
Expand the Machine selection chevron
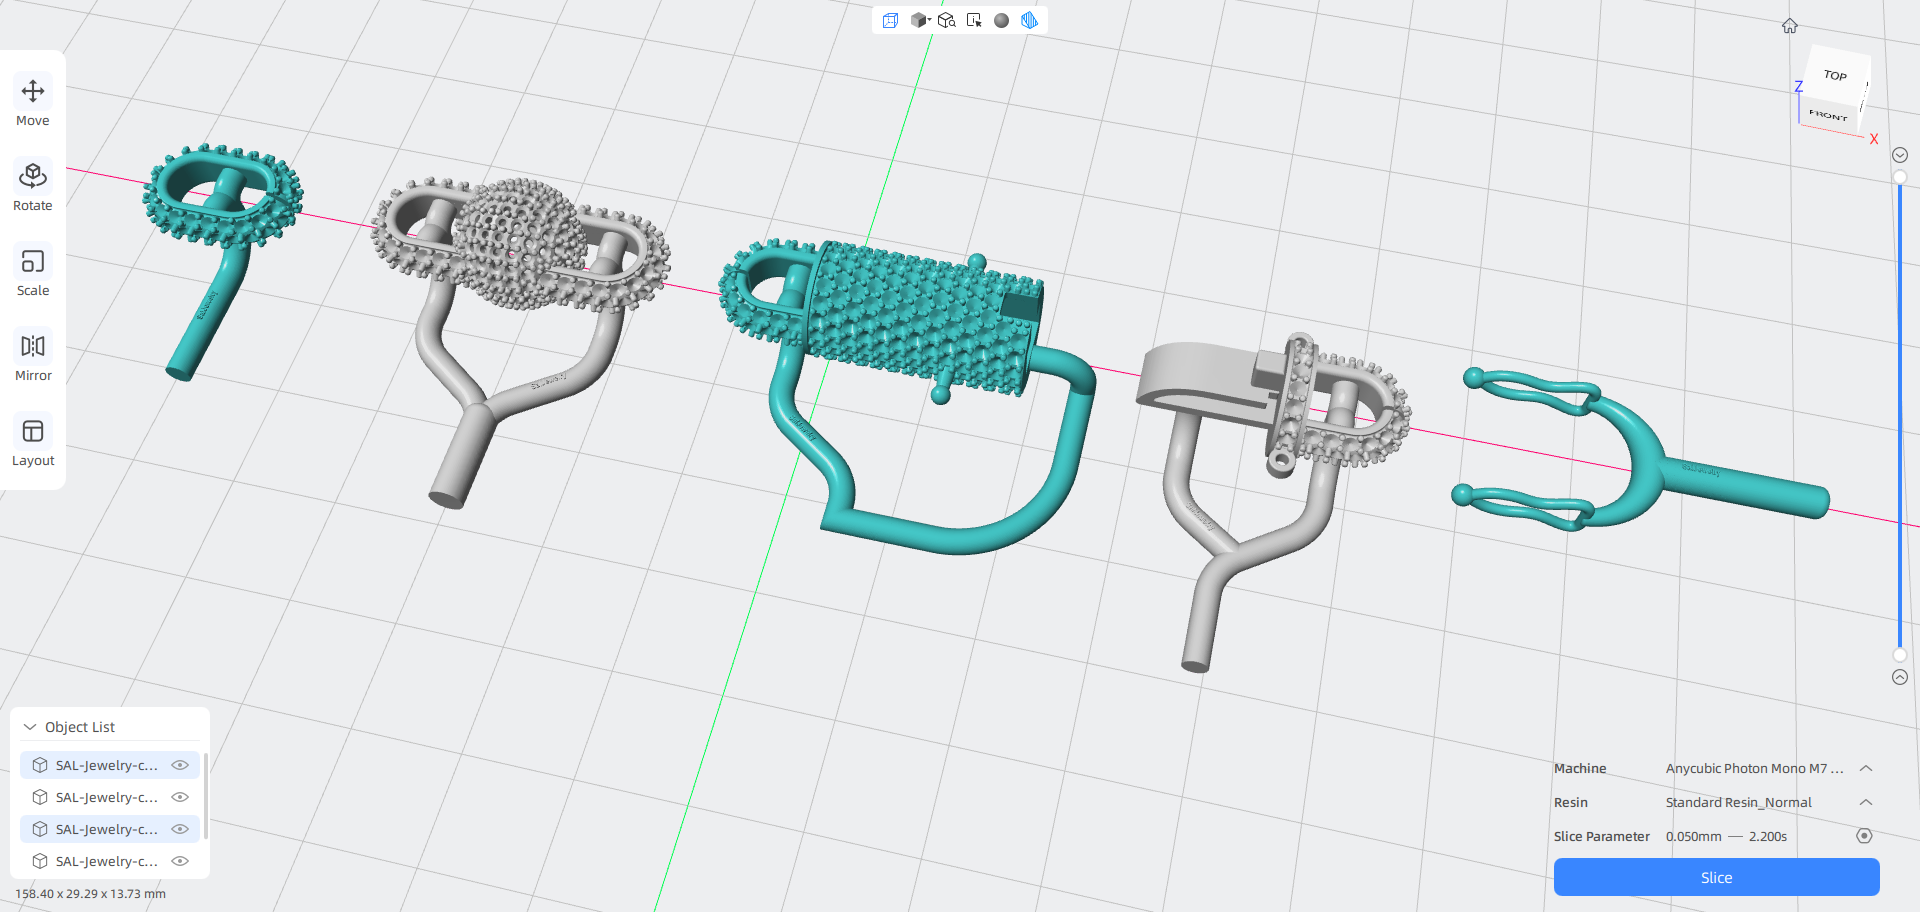coord(1865,768)
